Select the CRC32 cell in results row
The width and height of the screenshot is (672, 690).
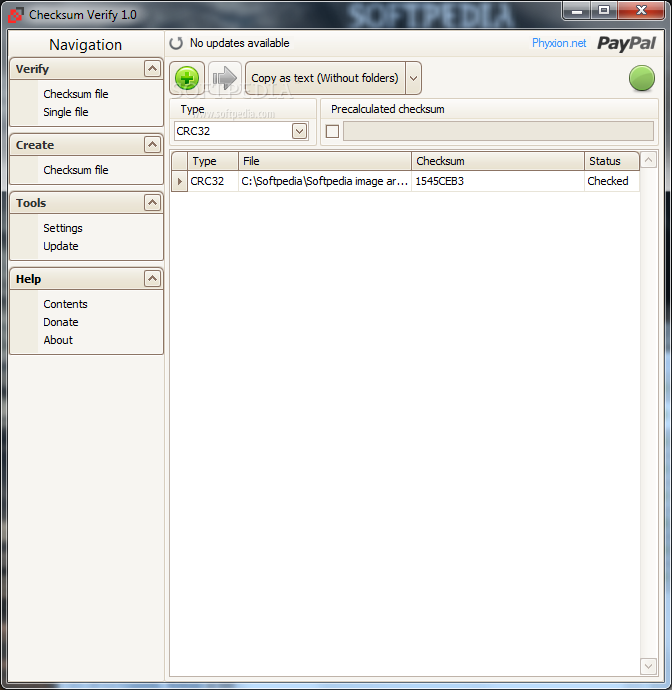pyautogui.click(x=213, y=181)
